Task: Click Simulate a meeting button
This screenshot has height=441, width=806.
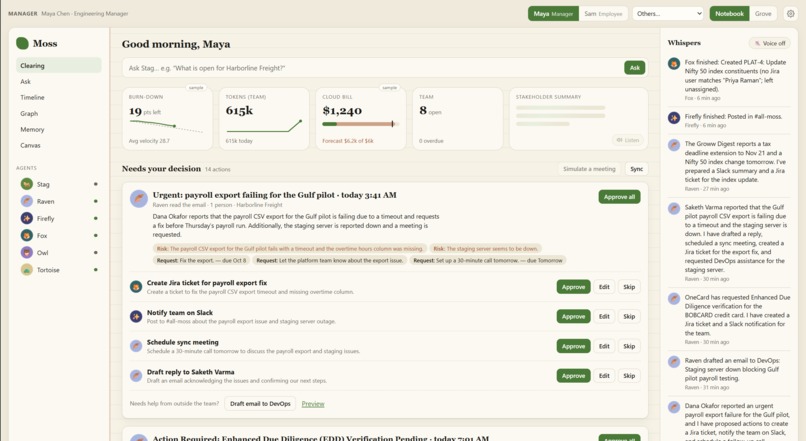Action: 589,169
